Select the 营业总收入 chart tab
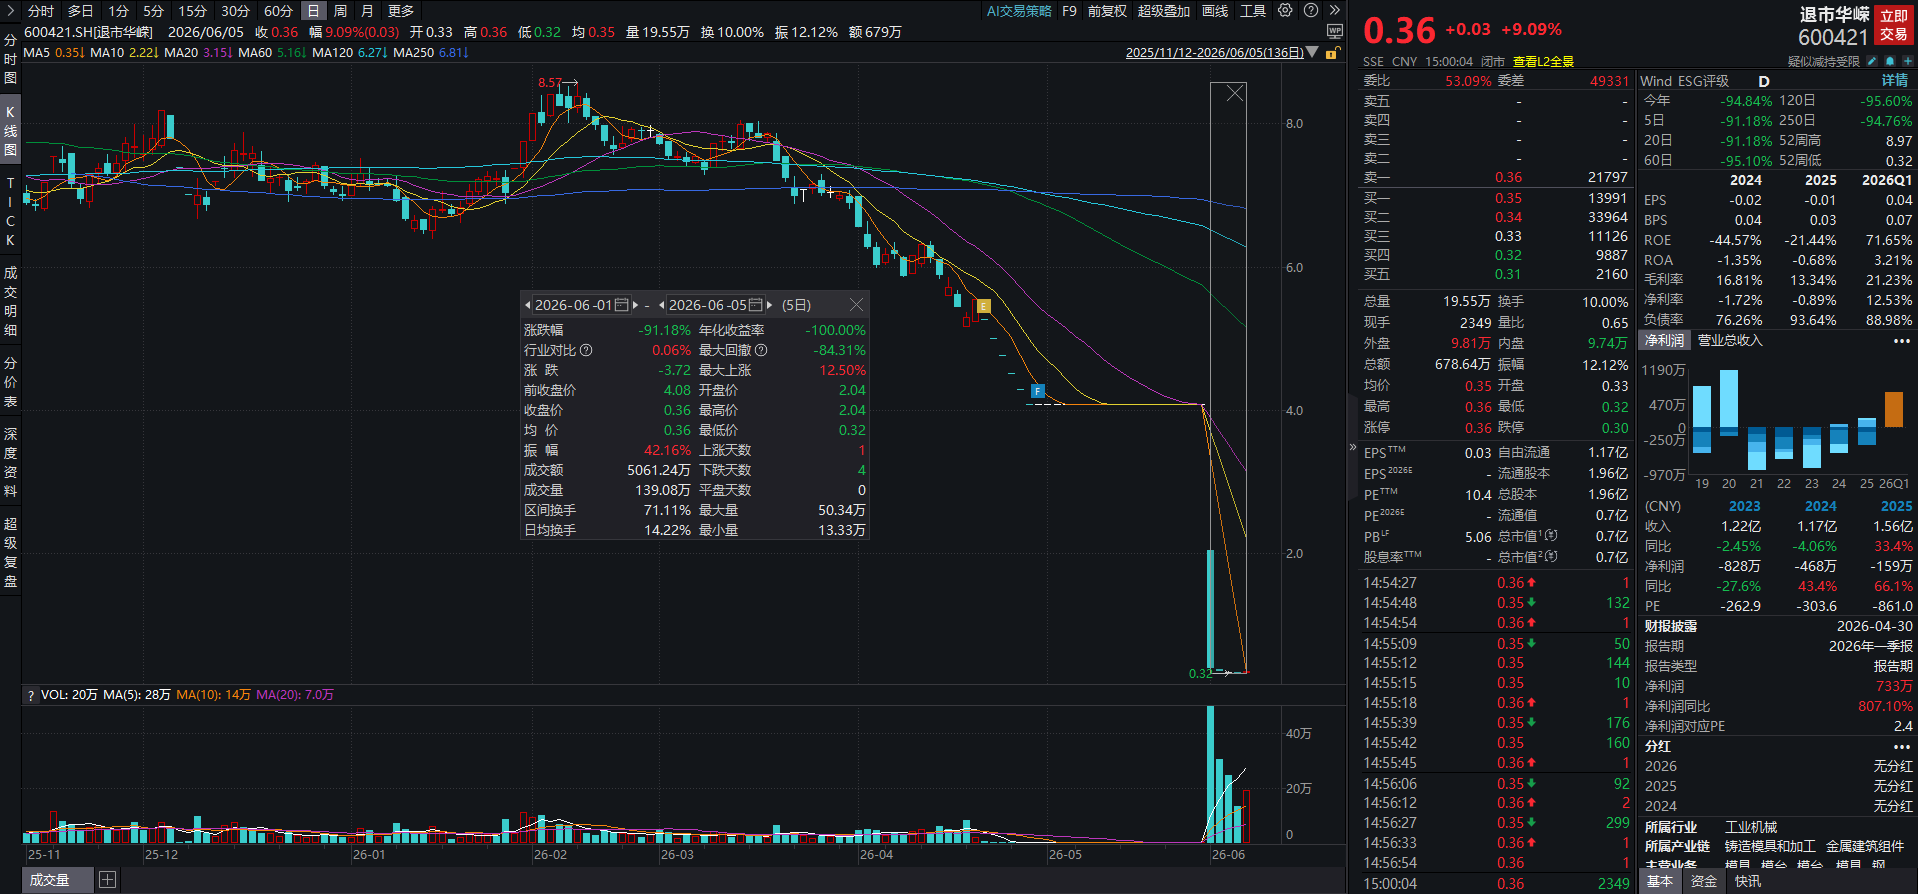 1730,341
